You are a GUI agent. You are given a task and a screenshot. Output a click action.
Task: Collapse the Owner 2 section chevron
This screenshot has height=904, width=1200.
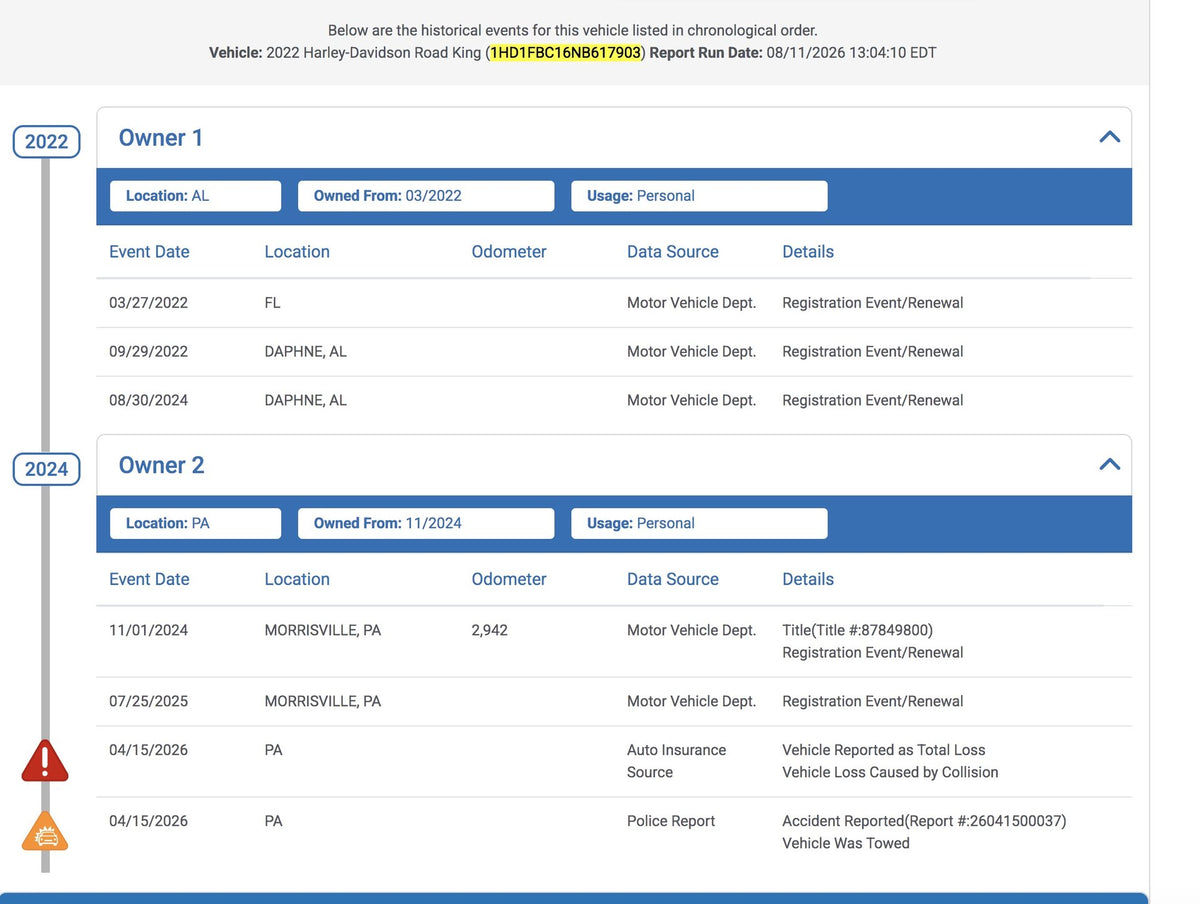click(x=1109, y=464)
